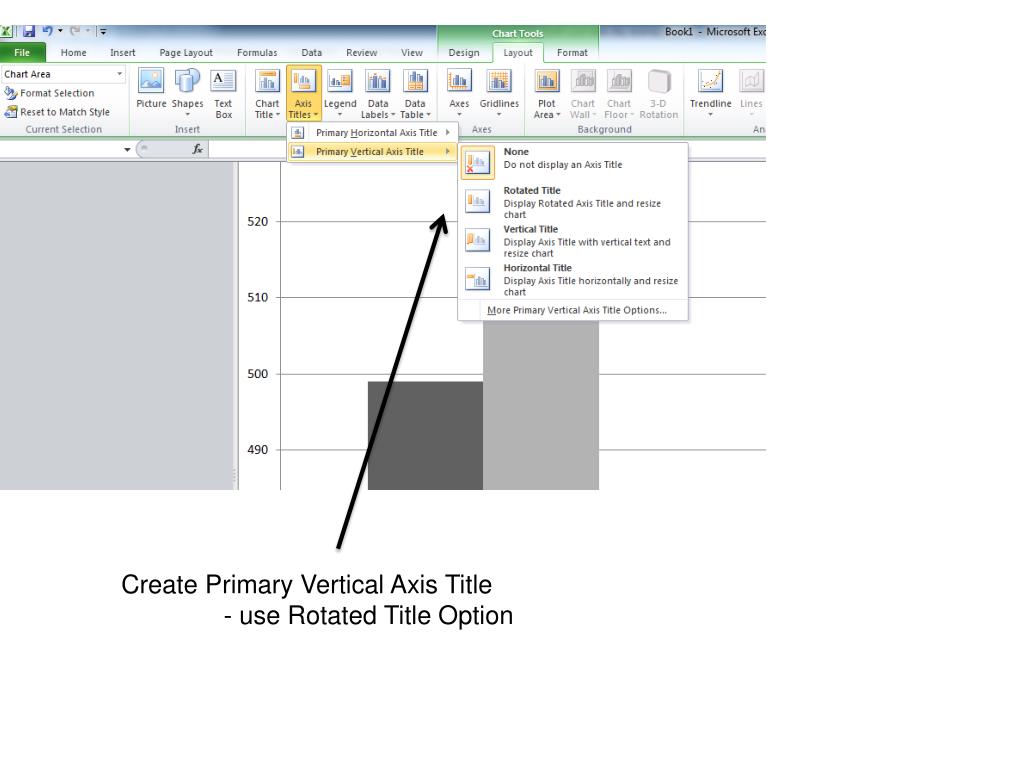This screenshot has height=768, width=1024.
Task: Open the Axes options menu
Action: point(459,93)
